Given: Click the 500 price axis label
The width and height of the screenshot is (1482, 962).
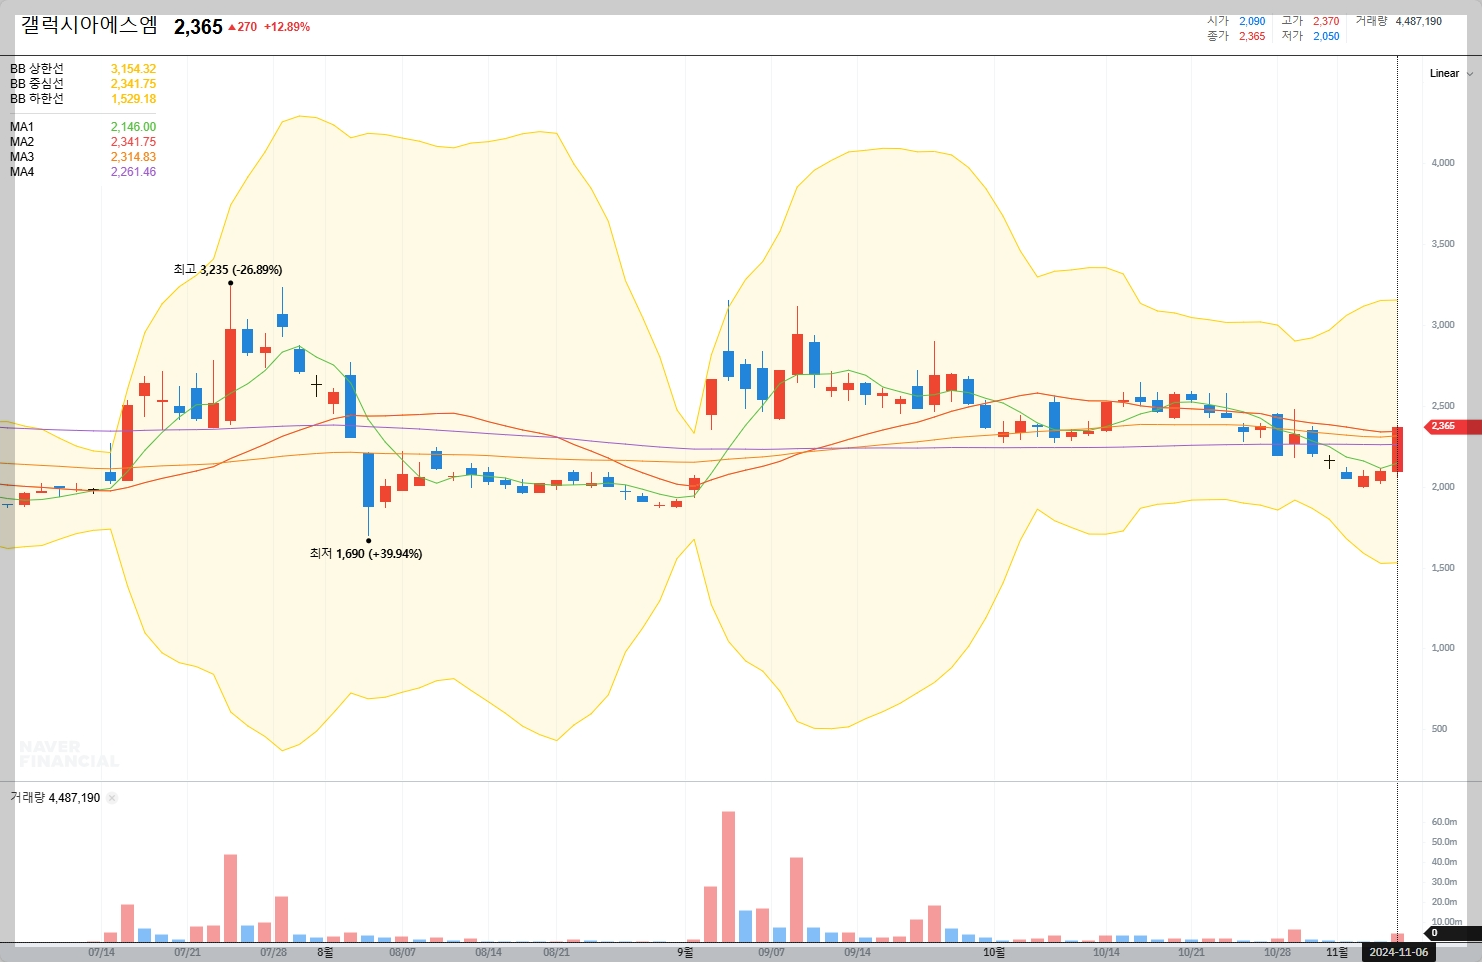Looking at the screenshot, I should pyautogui.click(x=1439, y=728).
